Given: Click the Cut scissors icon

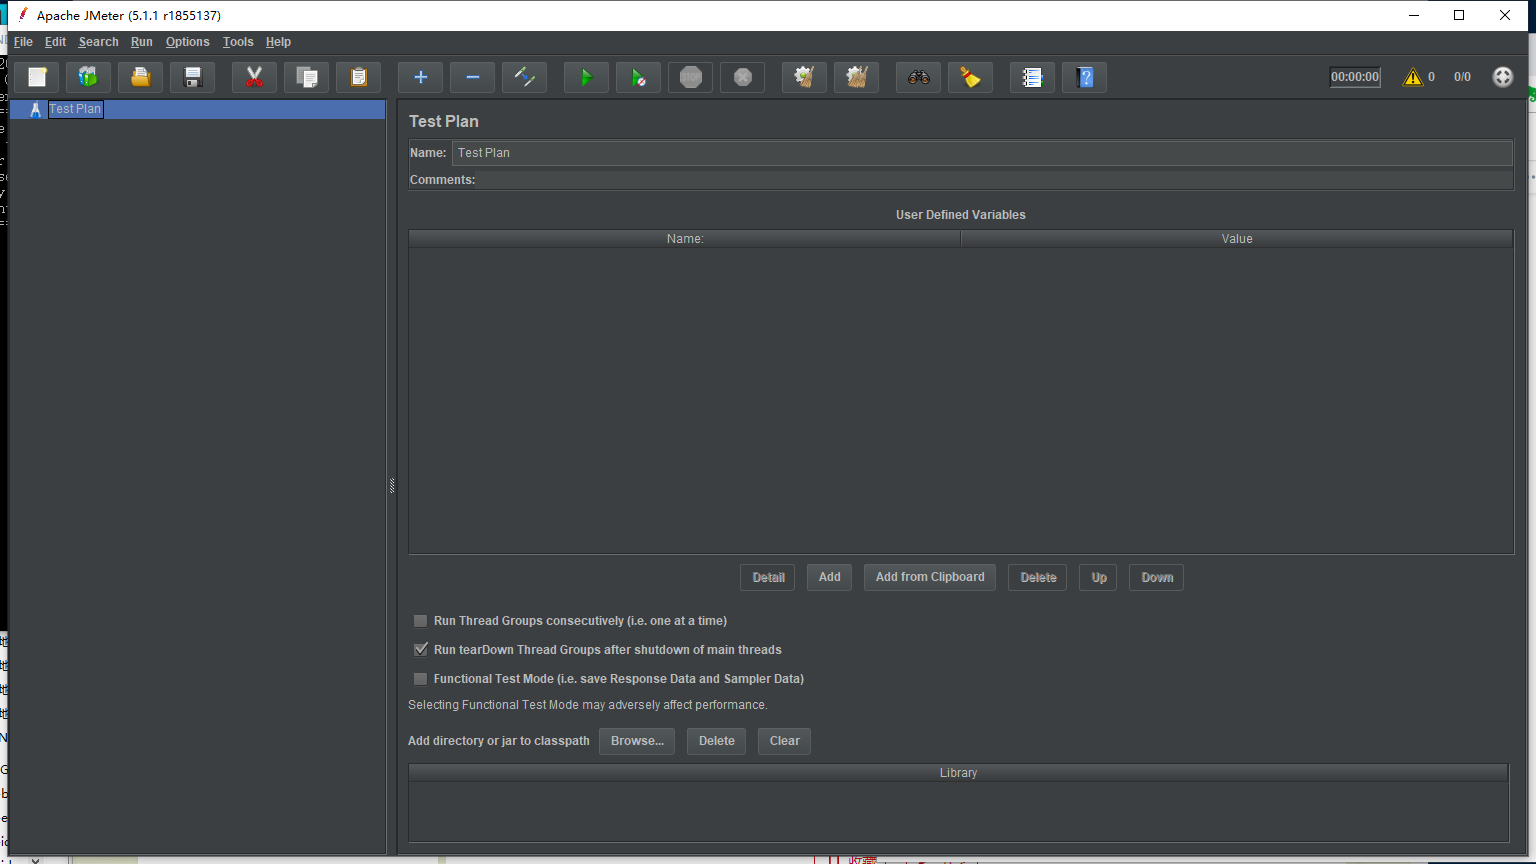Looking at the screenshot, I should coord(255,77).
